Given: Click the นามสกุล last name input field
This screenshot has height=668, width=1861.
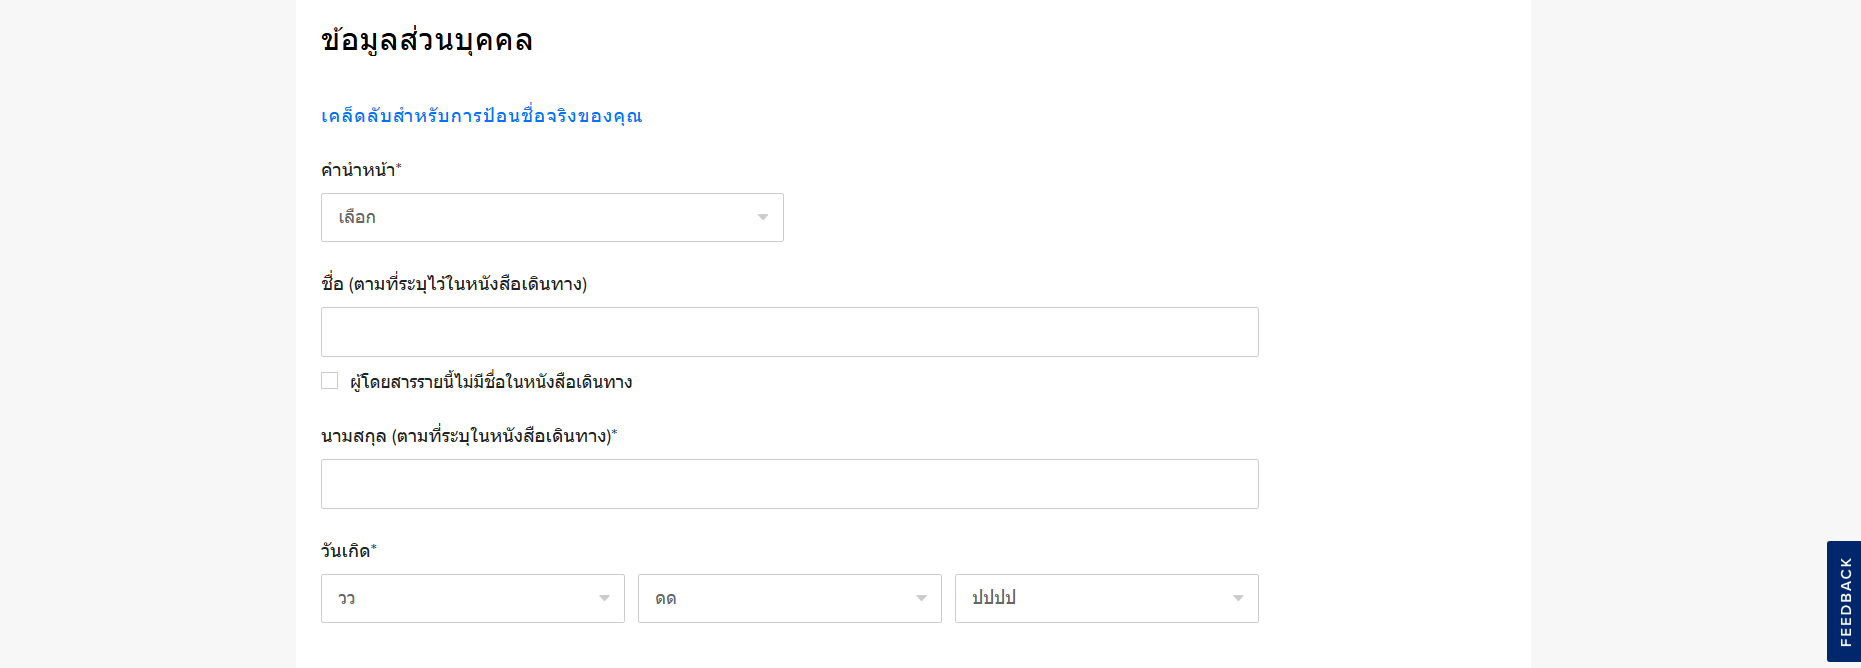Looking at the screenshot, I should tap(789, 484).
